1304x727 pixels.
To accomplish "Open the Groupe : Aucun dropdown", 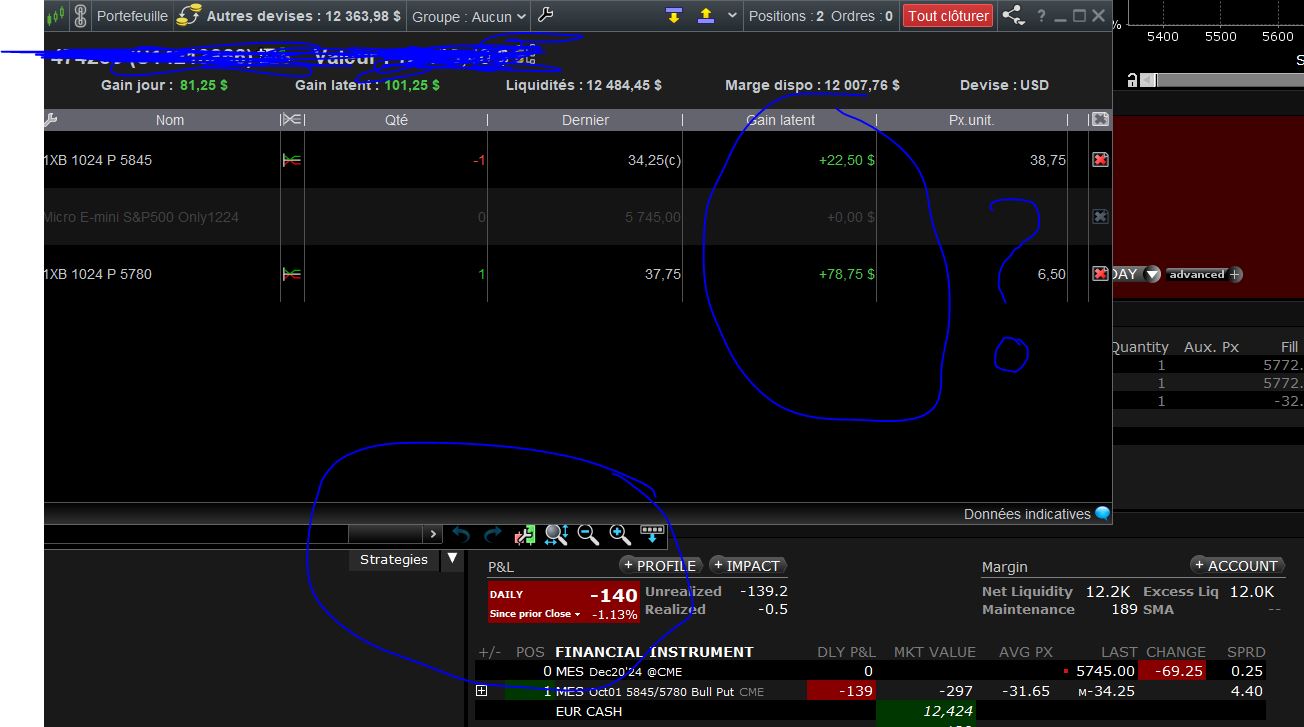I will pos(469,16).
